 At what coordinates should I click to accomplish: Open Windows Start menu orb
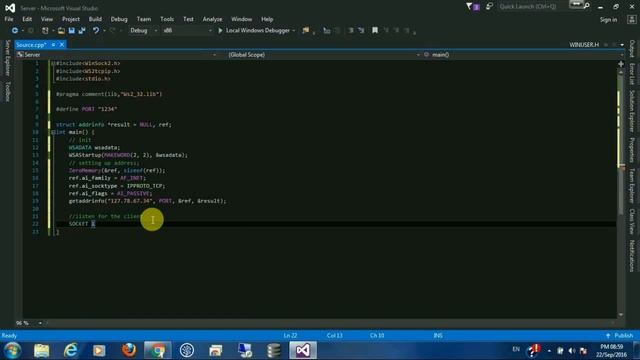[x=12, y=350]
